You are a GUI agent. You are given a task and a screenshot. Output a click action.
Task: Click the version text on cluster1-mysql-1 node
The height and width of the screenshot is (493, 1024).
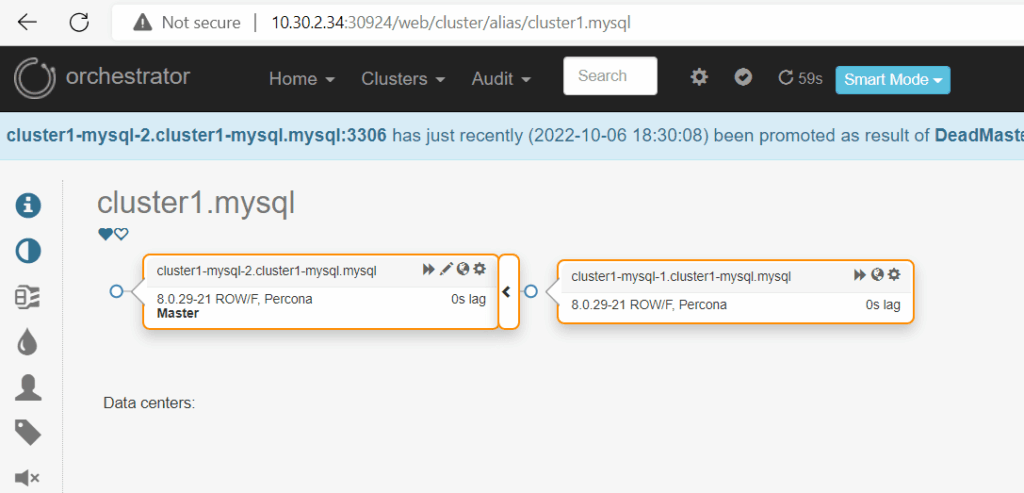pyautogui.click(x=649, y=305)
